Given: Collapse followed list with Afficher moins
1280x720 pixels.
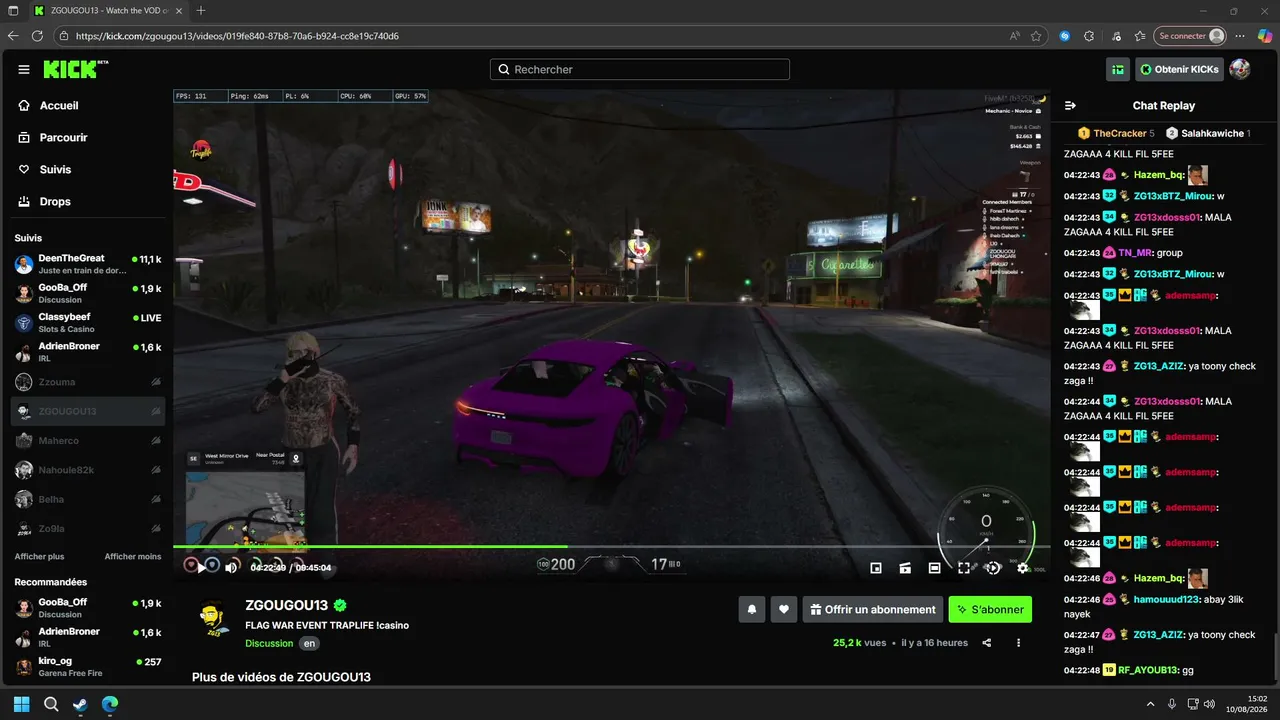Looking at the screenshot, I should (x=133, y=556).
